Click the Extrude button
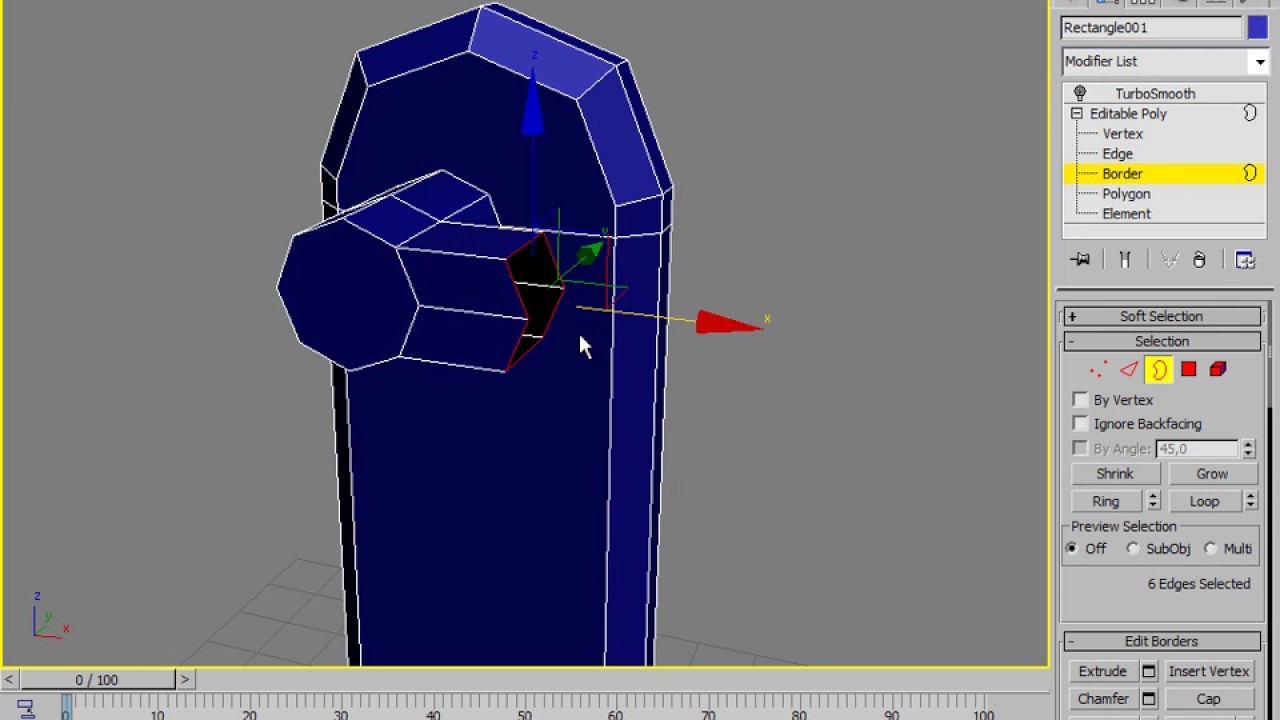The width and height of the screenshot is (1280, 720). tap(1103, 671)
